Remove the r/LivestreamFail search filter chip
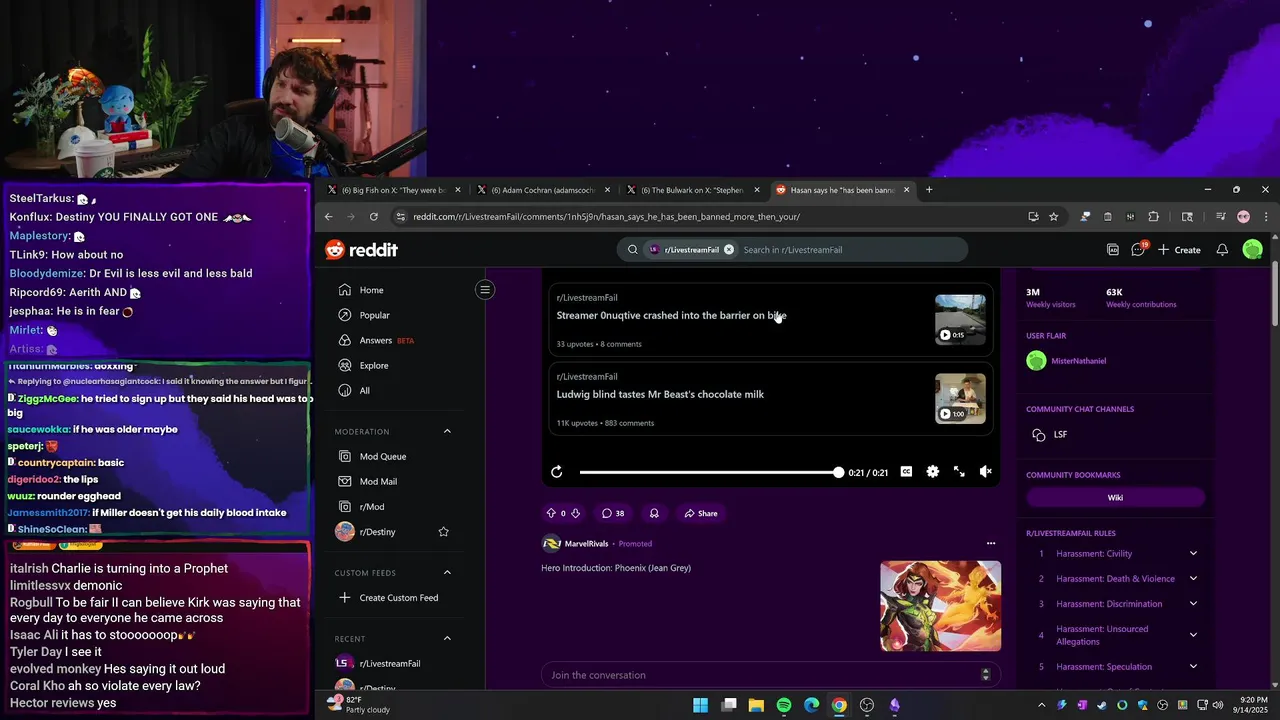This screenshot has width=1280, height=720. pos(728,250)
